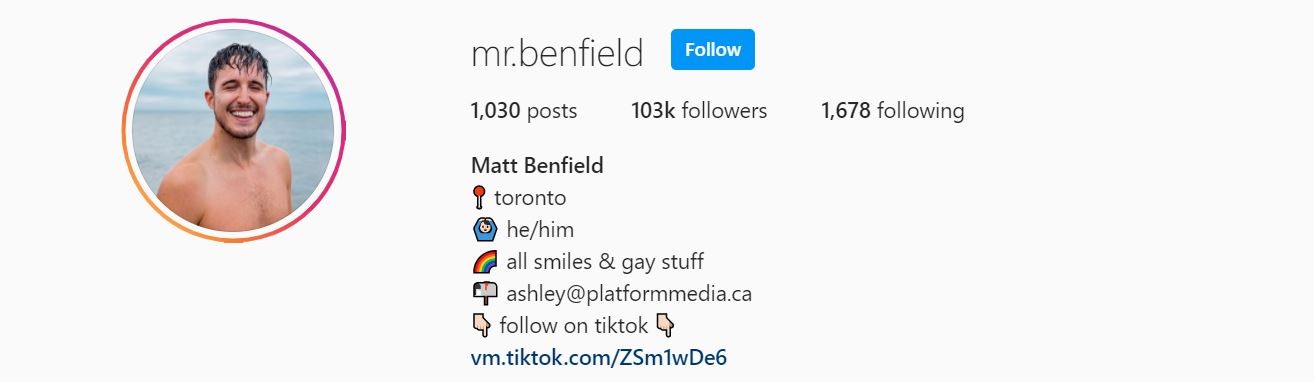
Task: Click the mailbox emoji before the email
Action: coord(483,294)
